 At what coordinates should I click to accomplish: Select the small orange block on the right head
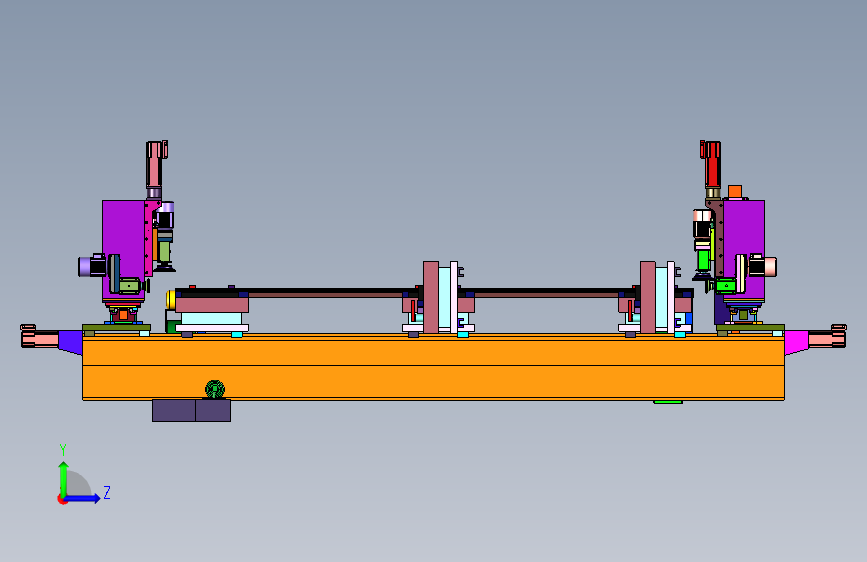tap(735, 192)
